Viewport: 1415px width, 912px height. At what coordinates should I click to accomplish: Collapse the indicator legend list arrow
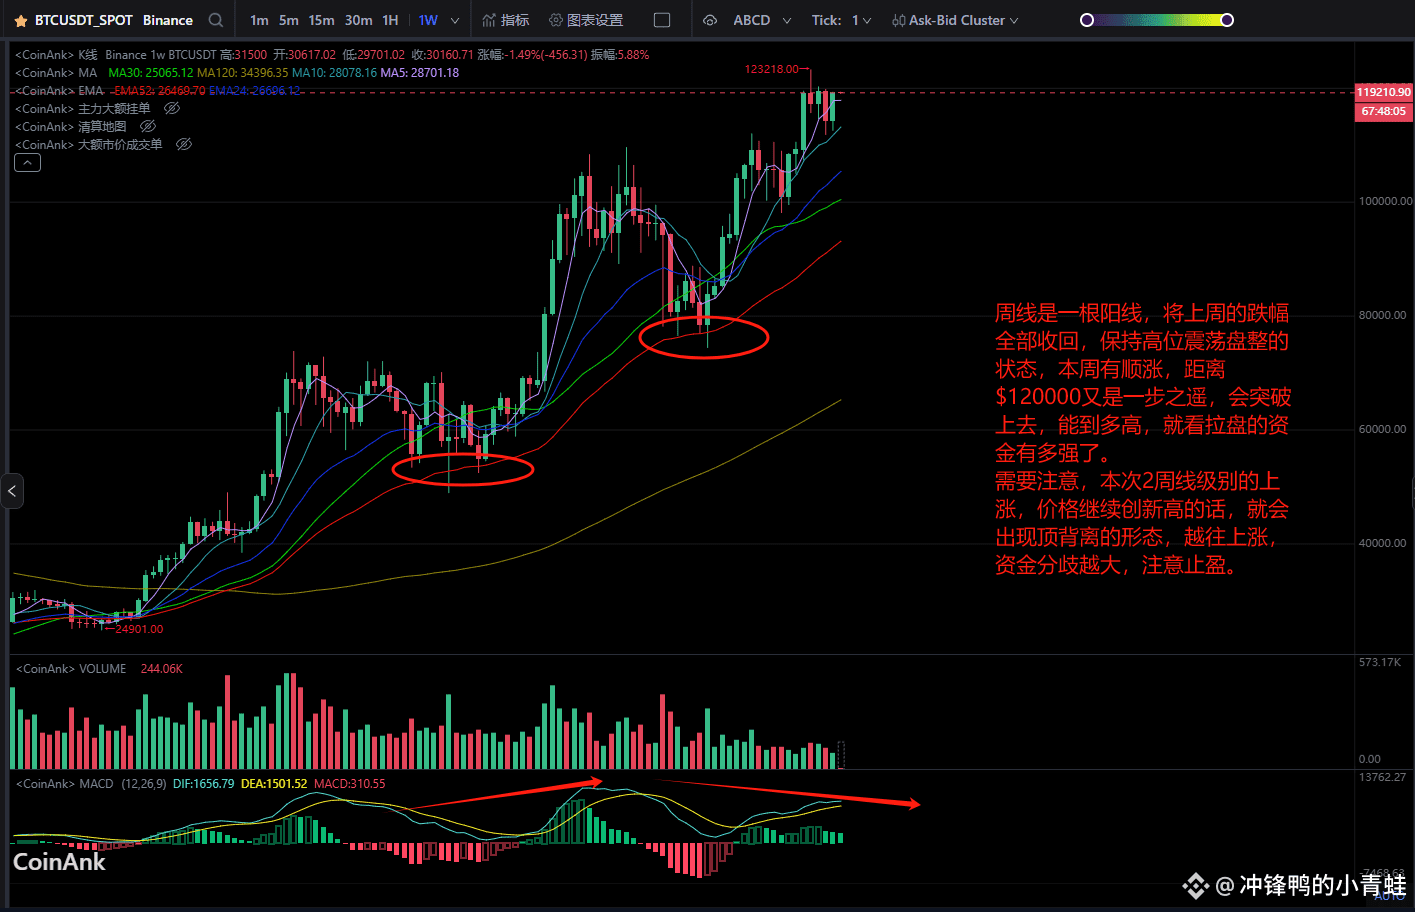click(28, 162)
